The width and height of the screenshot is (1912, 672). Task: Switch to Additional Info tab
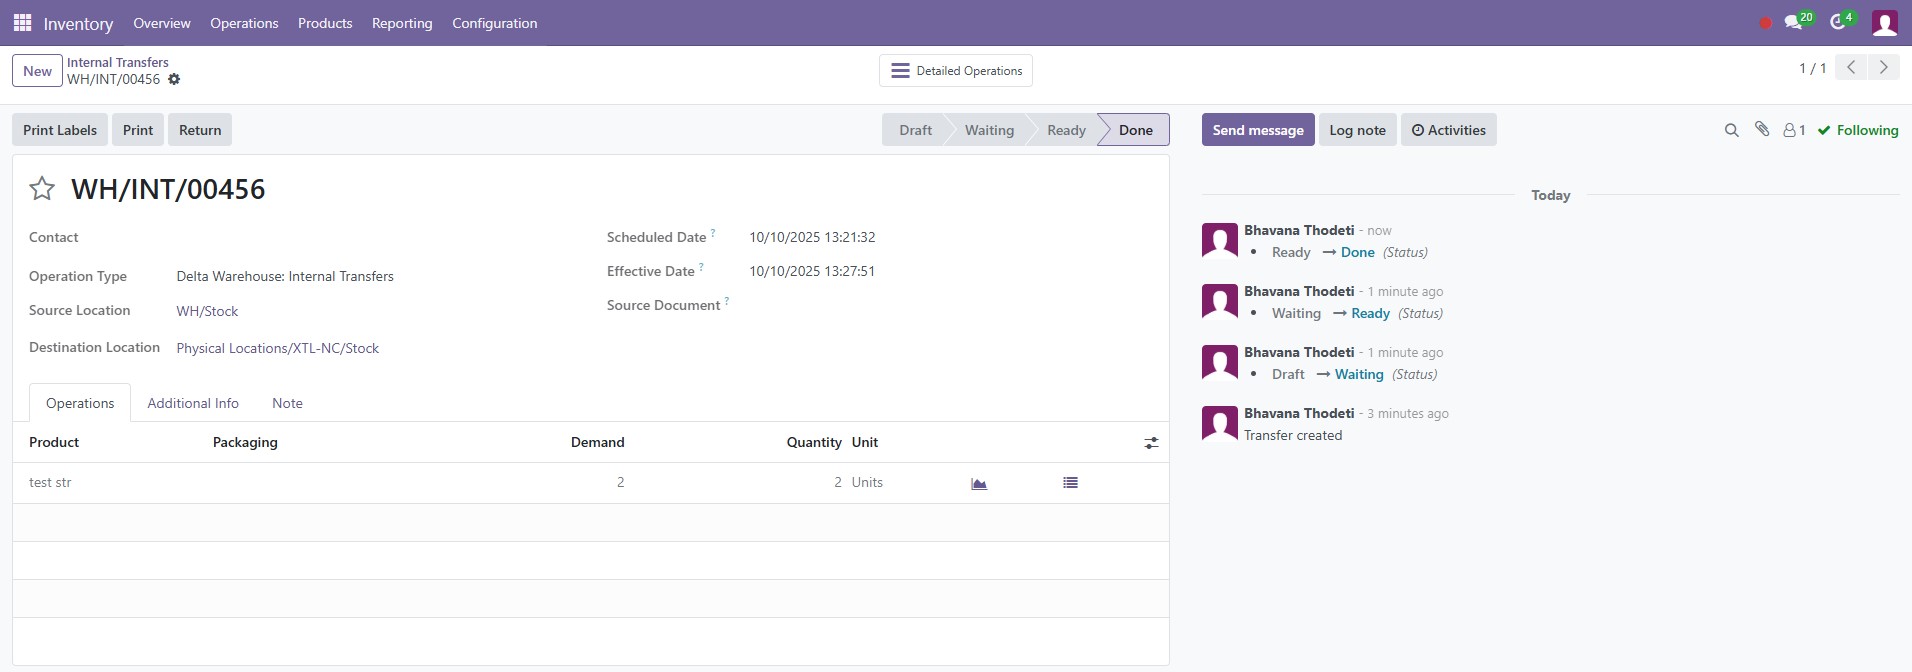click(193, 403)
